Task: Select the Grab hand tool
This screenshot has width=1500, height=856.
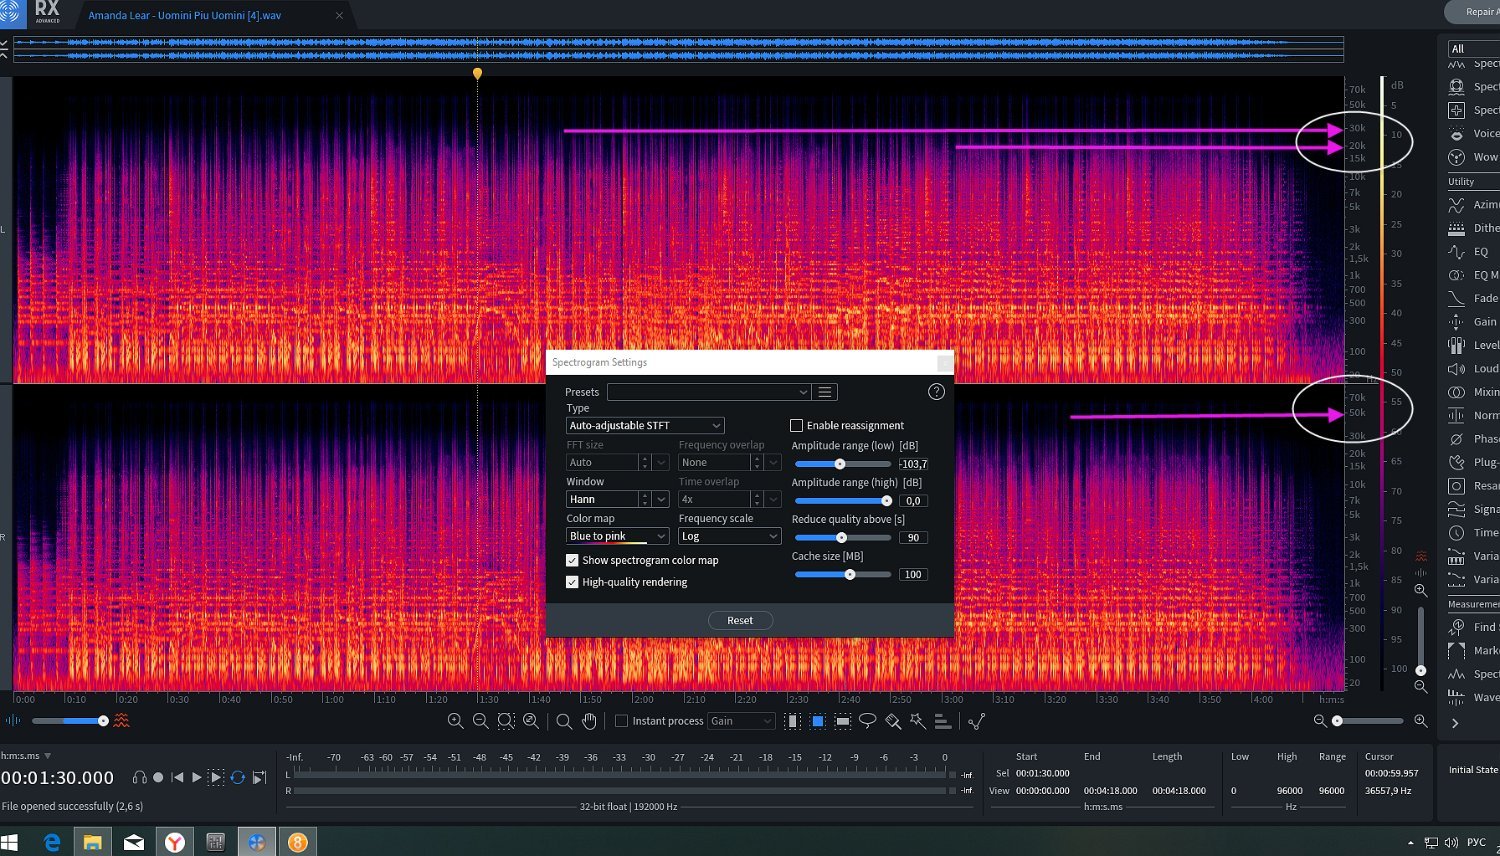Action: (x=589, y=721)
